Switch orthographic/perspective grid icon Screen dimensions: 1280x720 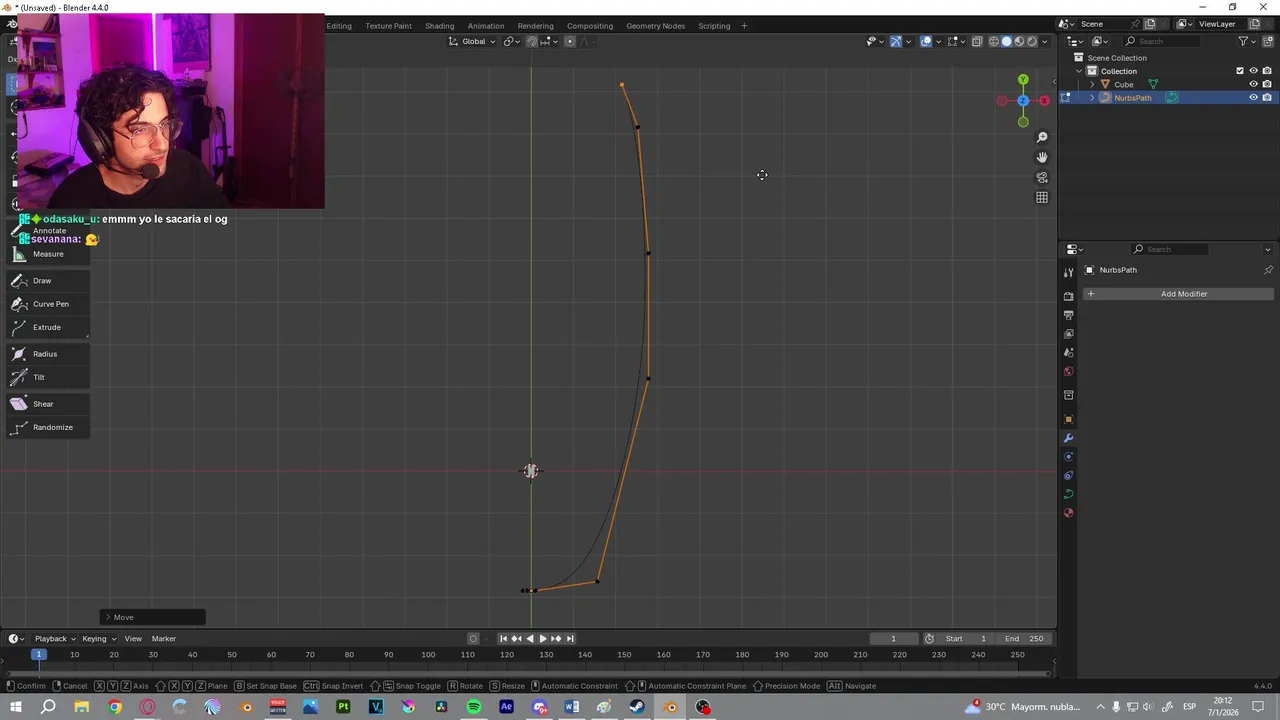1042,197
